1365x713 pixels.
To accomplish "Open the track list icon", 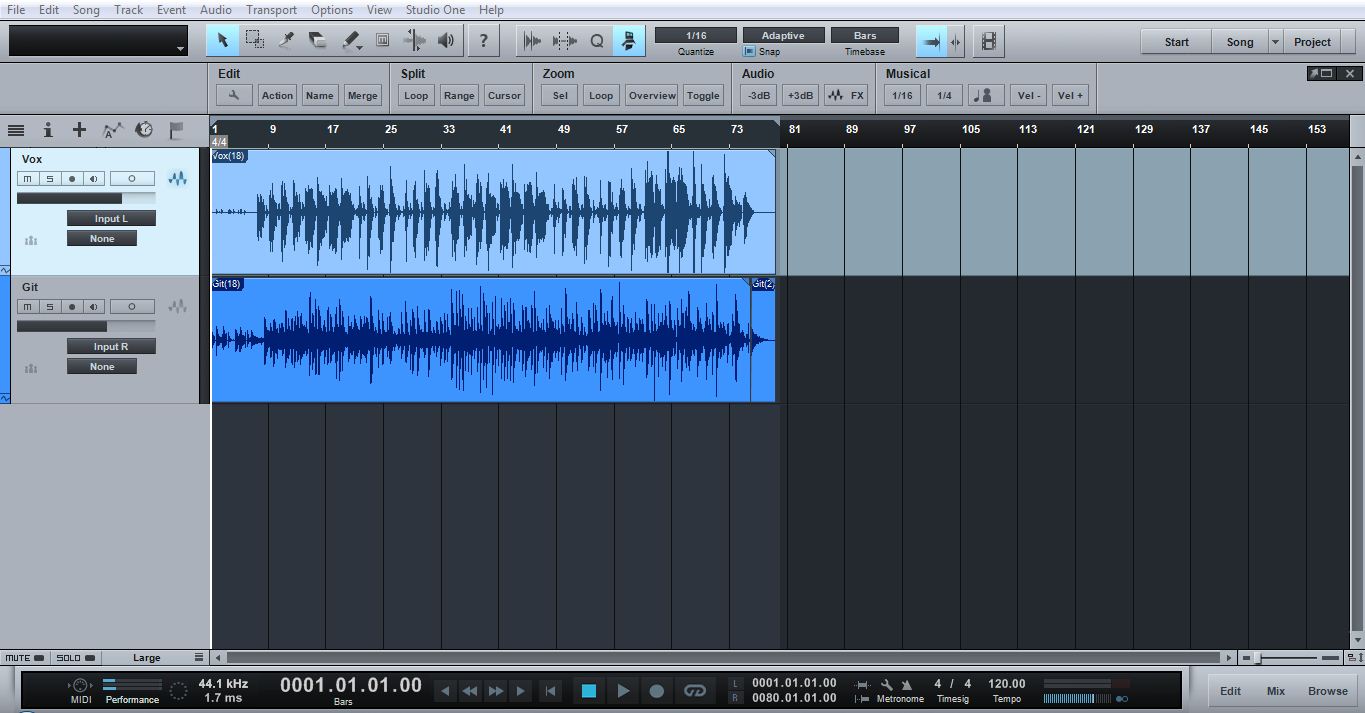I will (16, 130).
